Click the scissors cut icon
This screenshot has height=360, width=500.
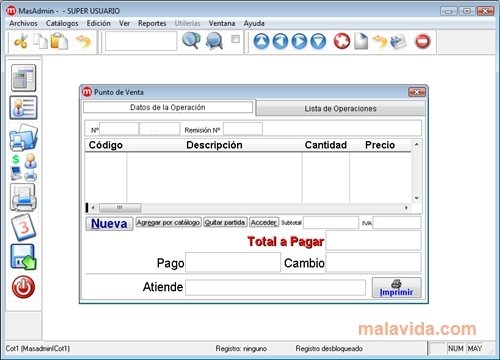coord(21,42)
